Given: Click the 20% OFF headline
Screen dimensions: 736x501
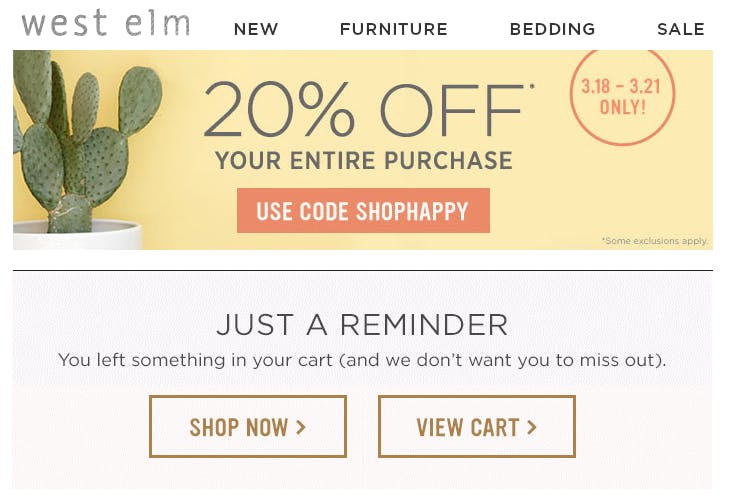Looking at the screenshot, I should point(364,110).
